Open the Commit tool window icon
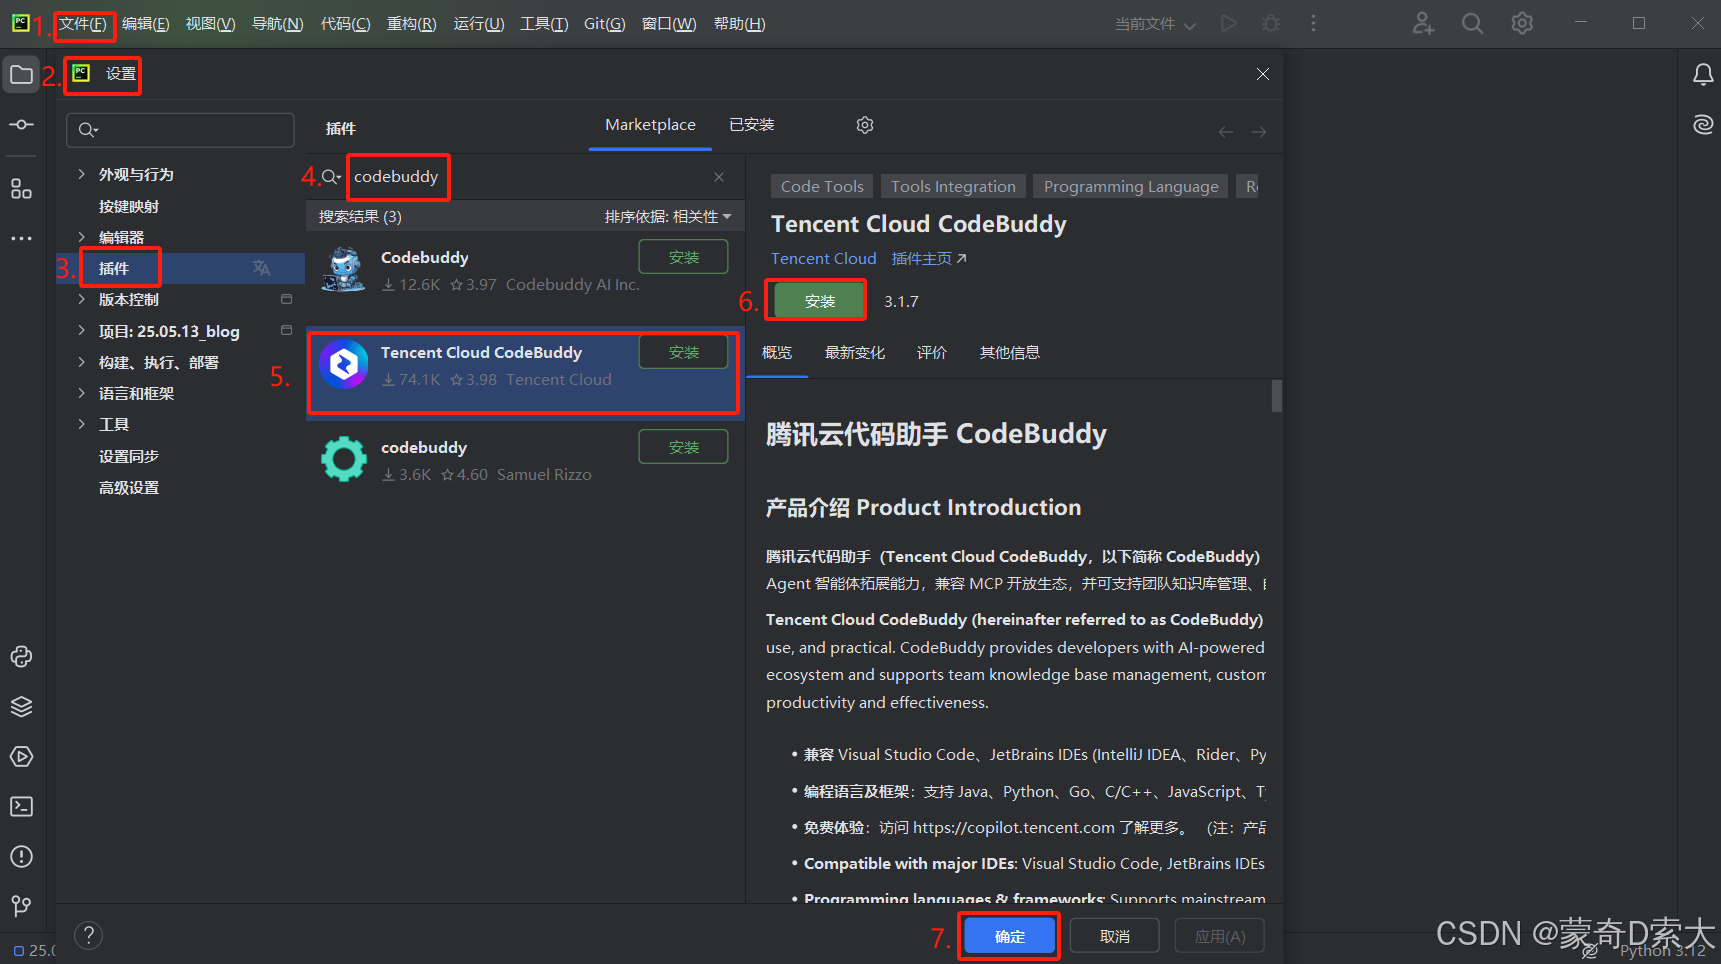Image resolution: width=1721 pixels, height=964 pixels. [x=21, y=125]
